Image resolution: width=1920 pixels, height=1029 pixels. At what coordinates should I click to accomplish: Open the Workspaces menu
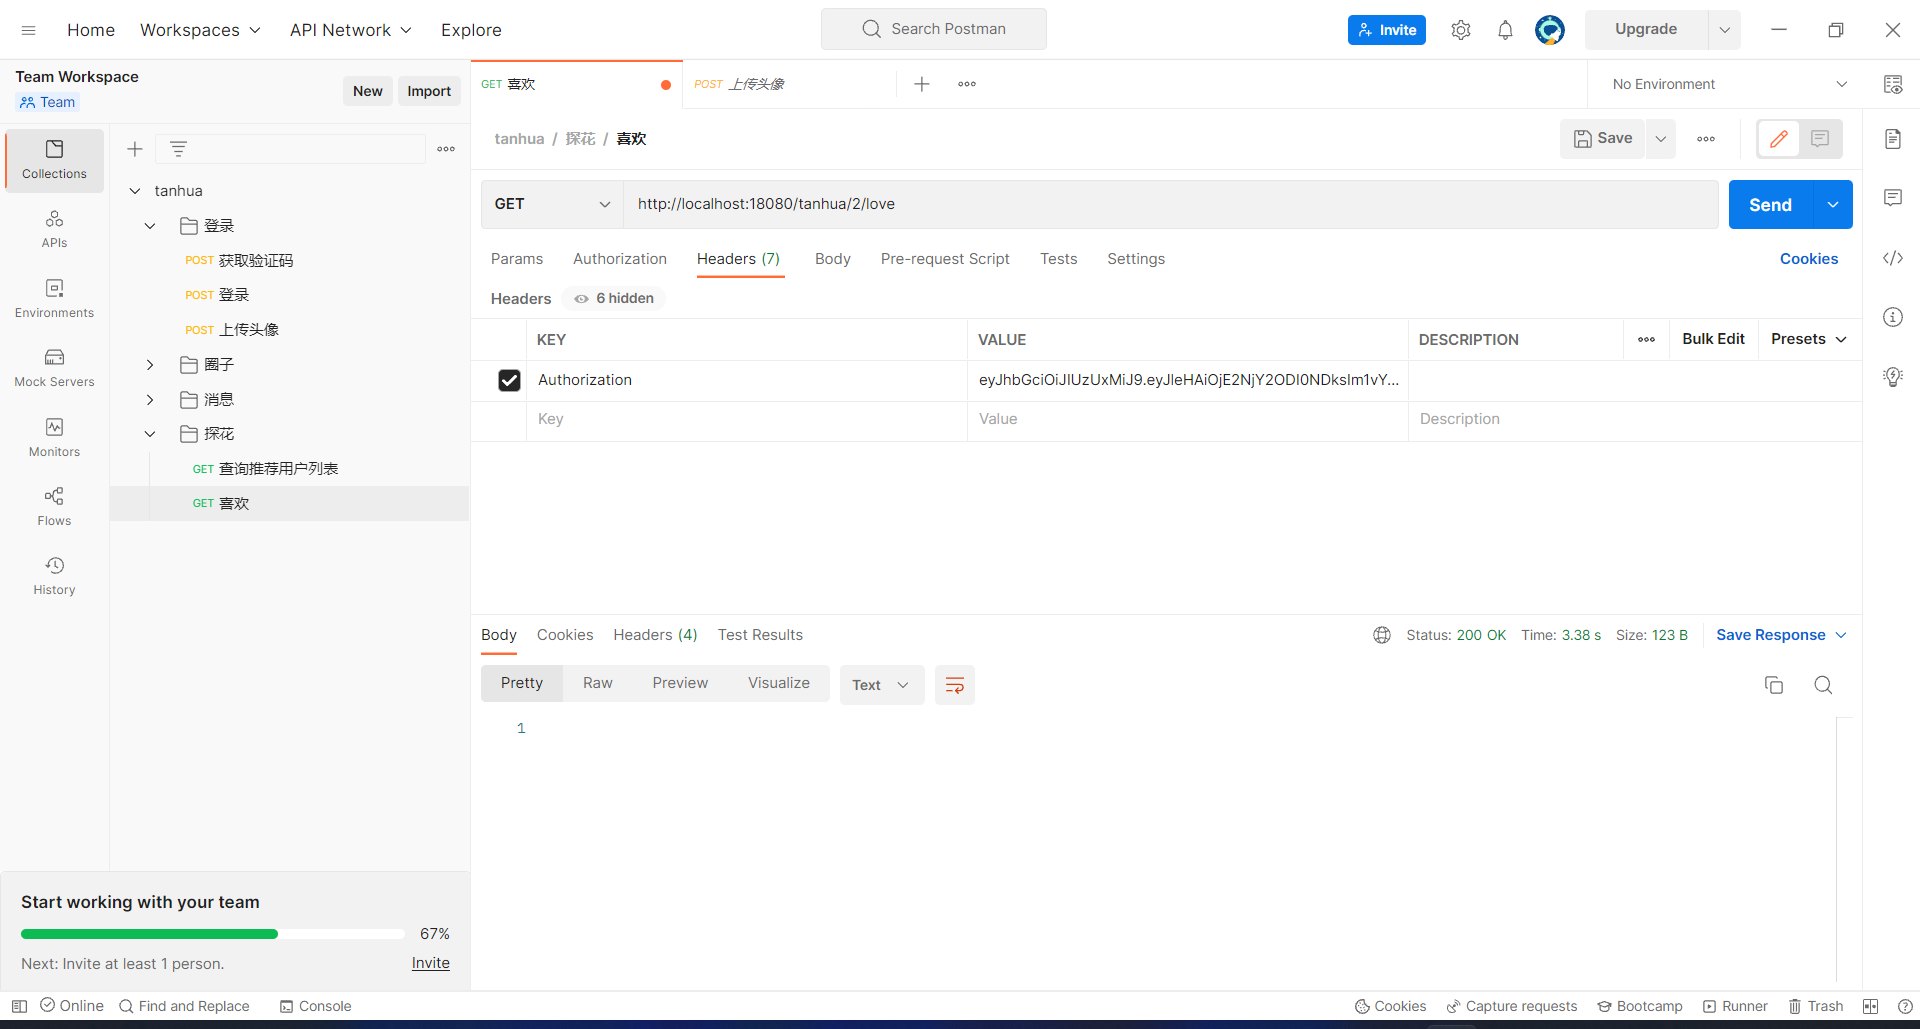[200, 30]
